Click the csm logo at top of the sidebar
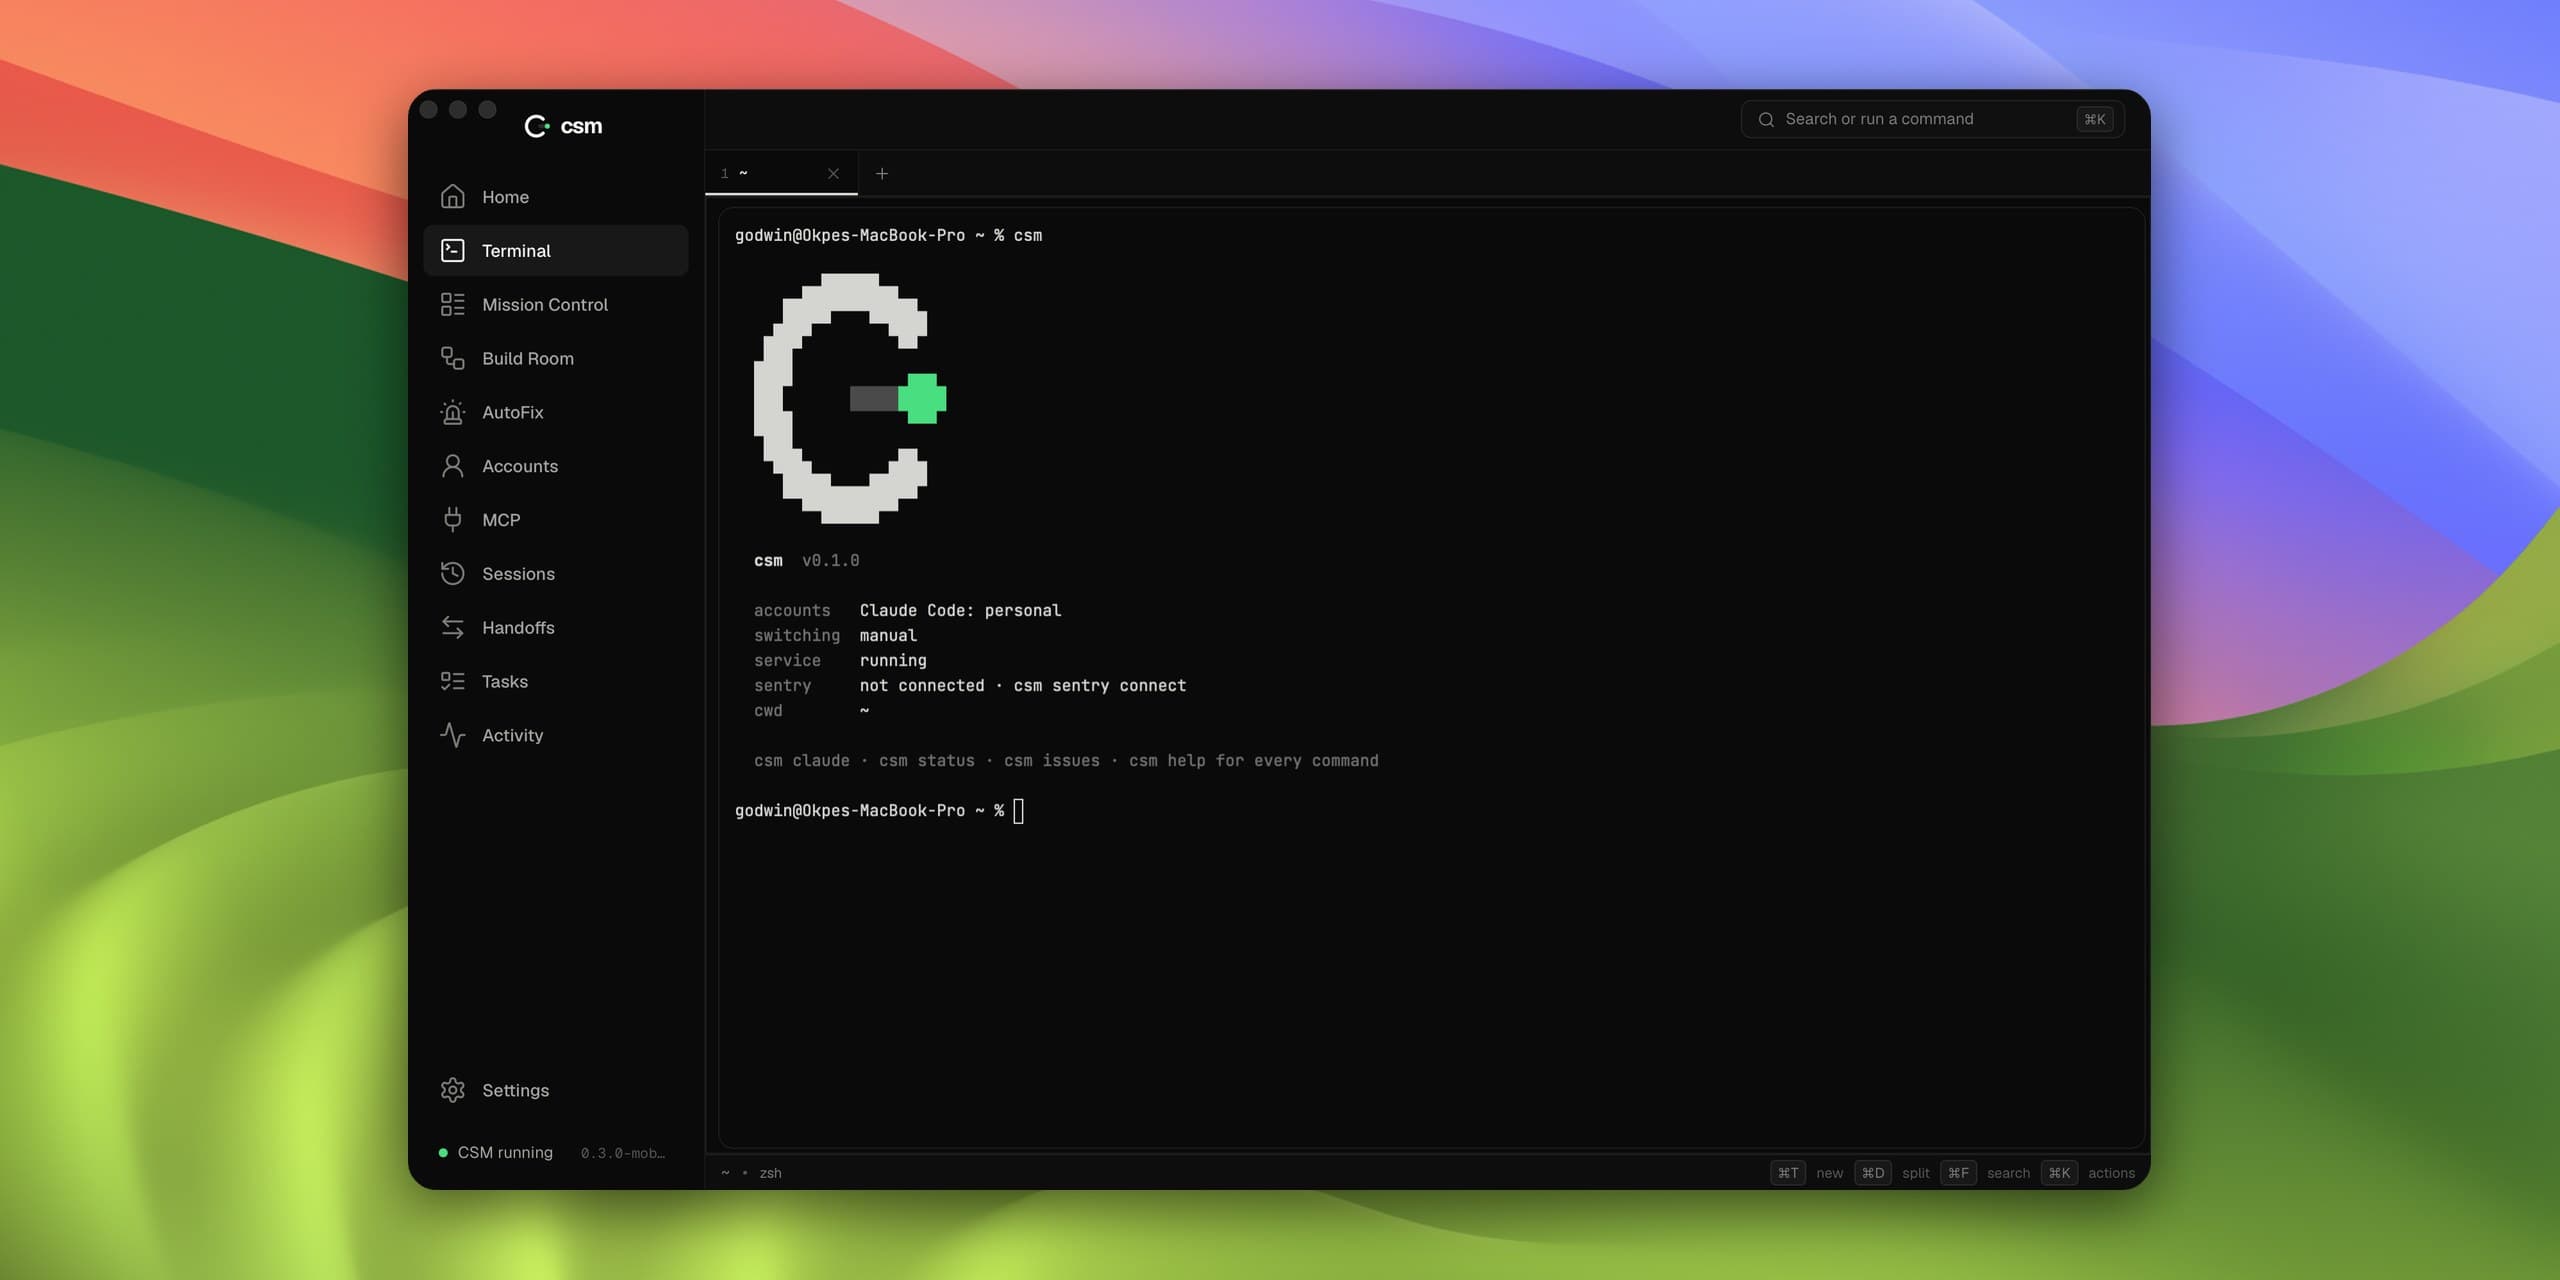The image size is (2560, 1280). pos(563,126)
